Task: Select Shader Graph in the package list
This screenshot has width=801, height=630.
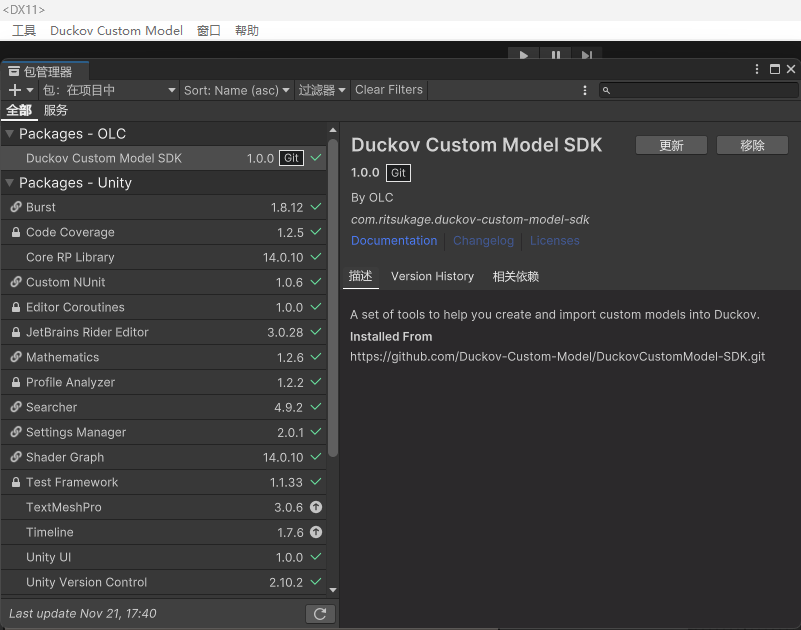Action: pos(65,457)
